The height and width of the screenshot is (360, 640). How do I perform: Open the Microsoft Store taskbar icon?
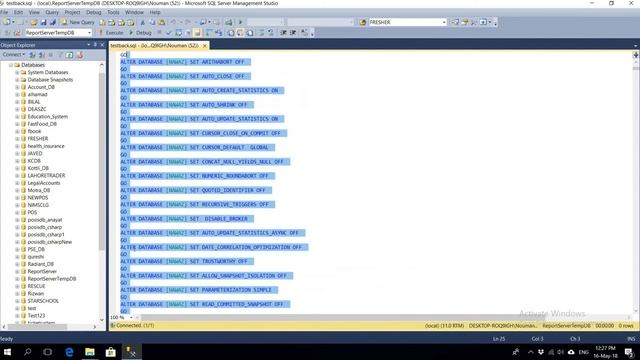(x=111, y=352)
